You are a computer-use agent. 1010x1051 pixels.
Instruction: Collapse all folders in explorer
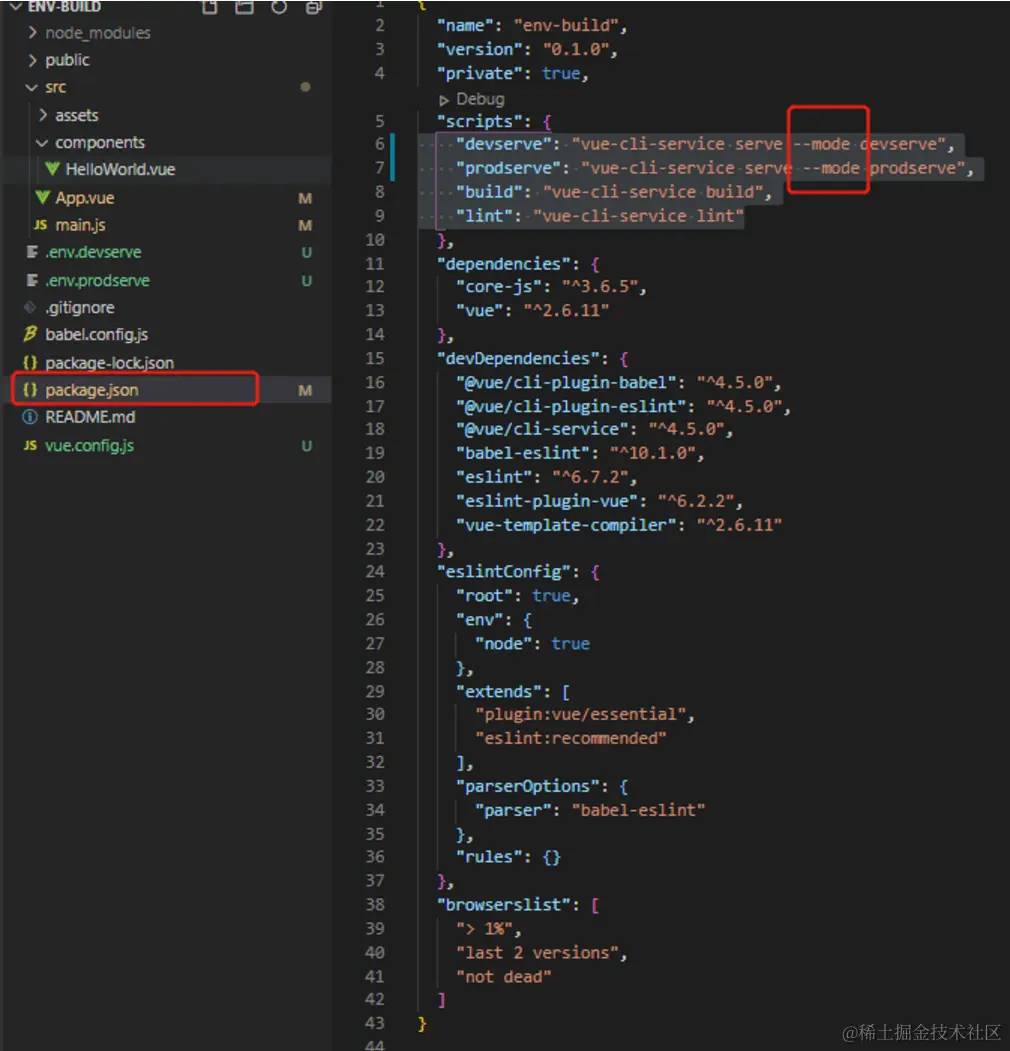[x=314, y=7]
